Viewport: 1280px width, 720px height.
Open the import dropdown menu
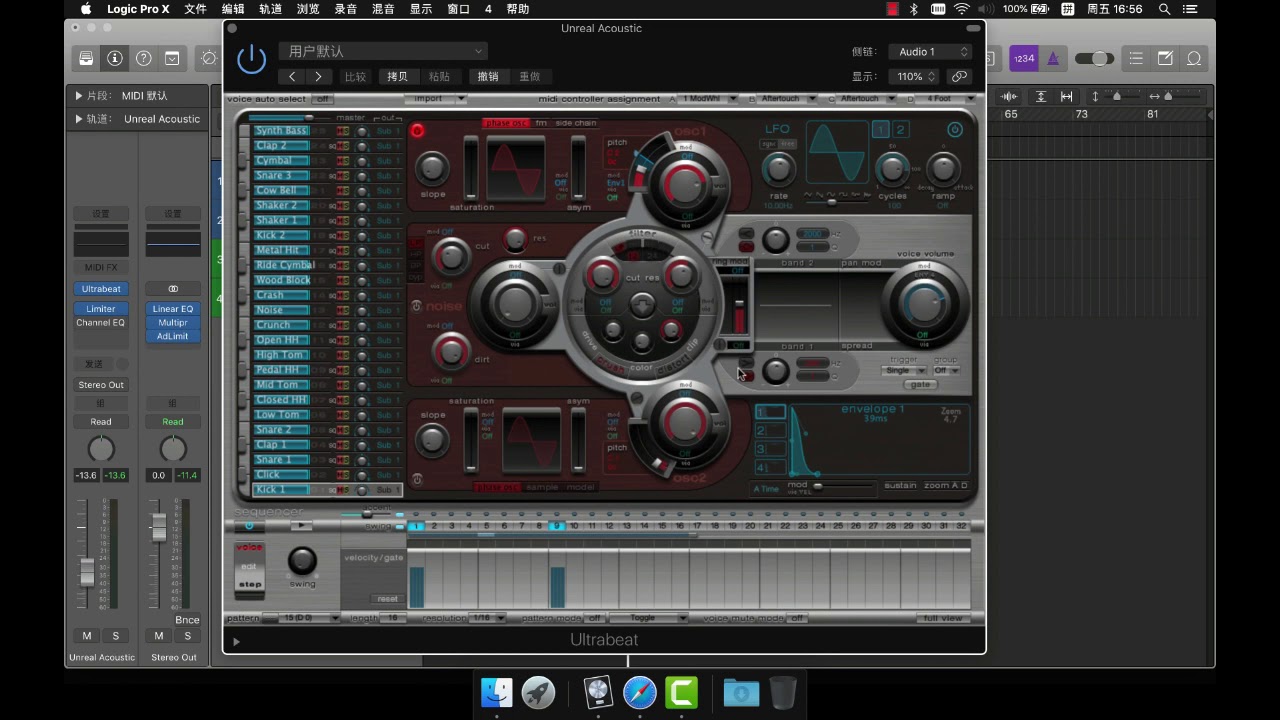[x=435, y=99]
